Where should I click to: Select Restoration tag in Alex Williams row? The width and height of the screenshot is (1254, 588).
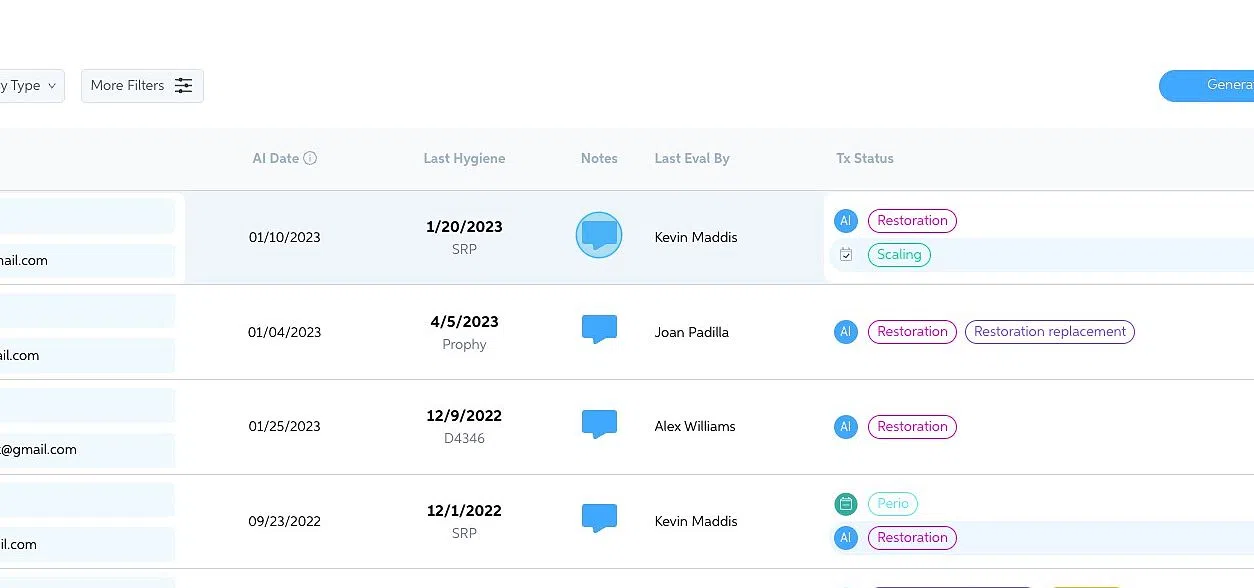click(x=912, y=427)
